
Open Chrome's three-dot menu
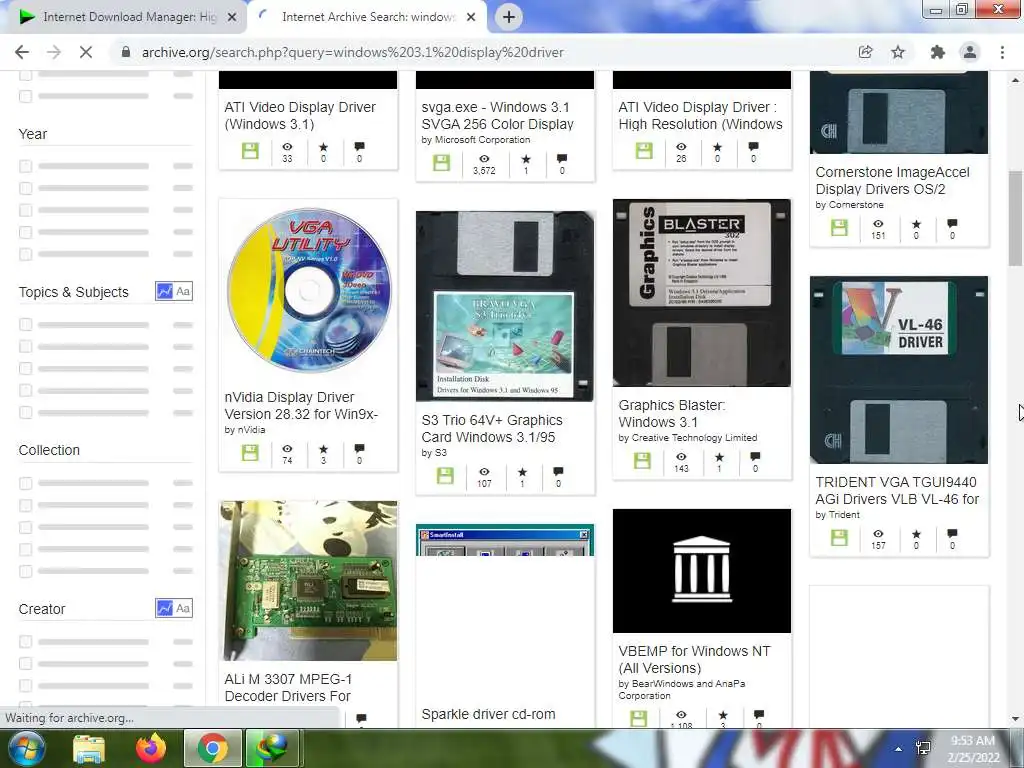click(1002, 52)
